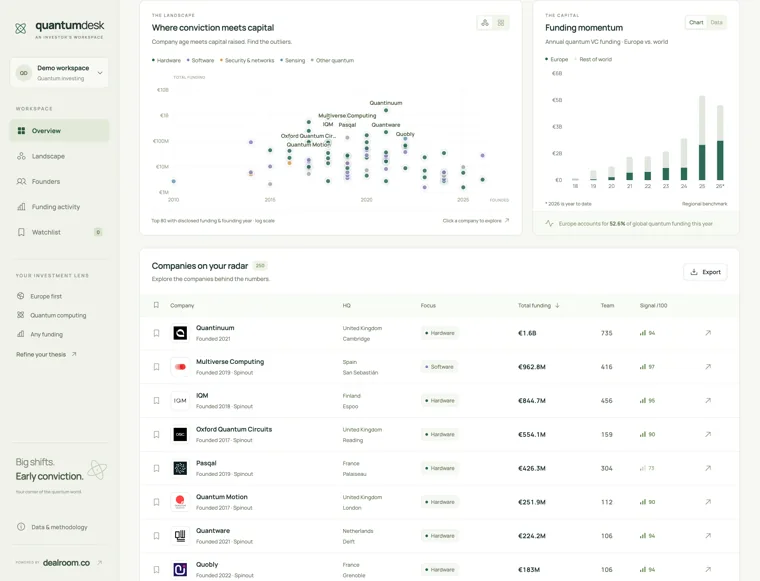Open the Founders page

pyautogui.click(x=59, y=181)
